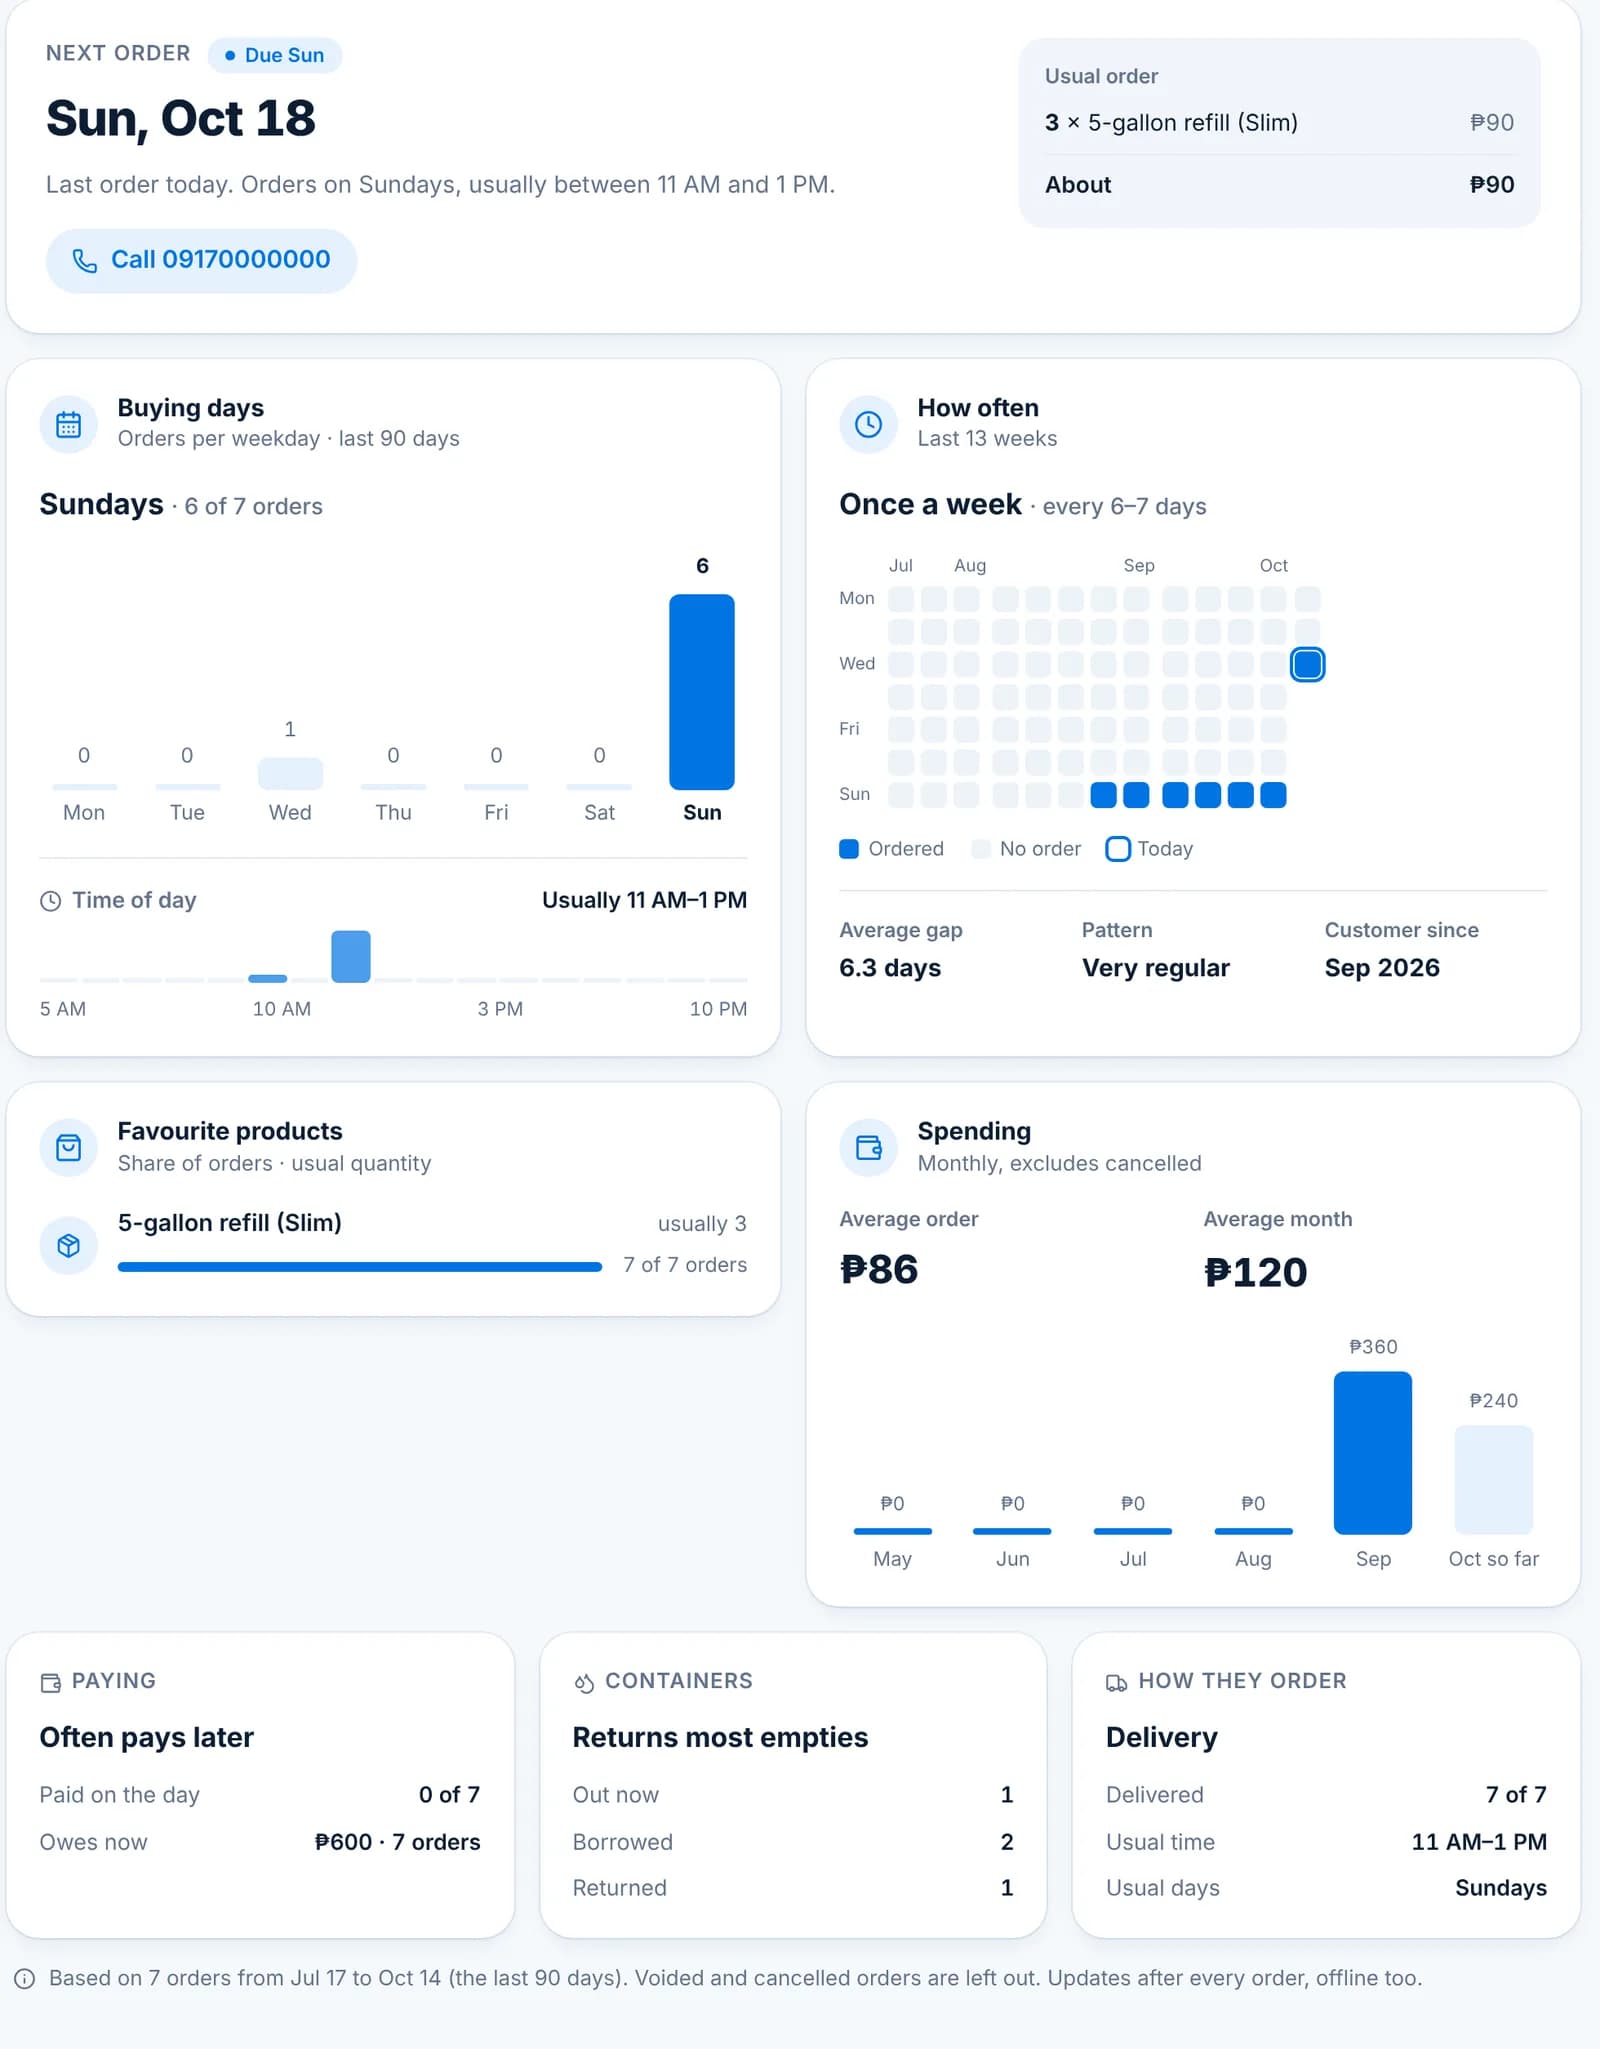The height and width of the screenshot is (2049, 1600).
Task: Click the 'Sun, Oct 18' heading
Action: click(181, 119)
